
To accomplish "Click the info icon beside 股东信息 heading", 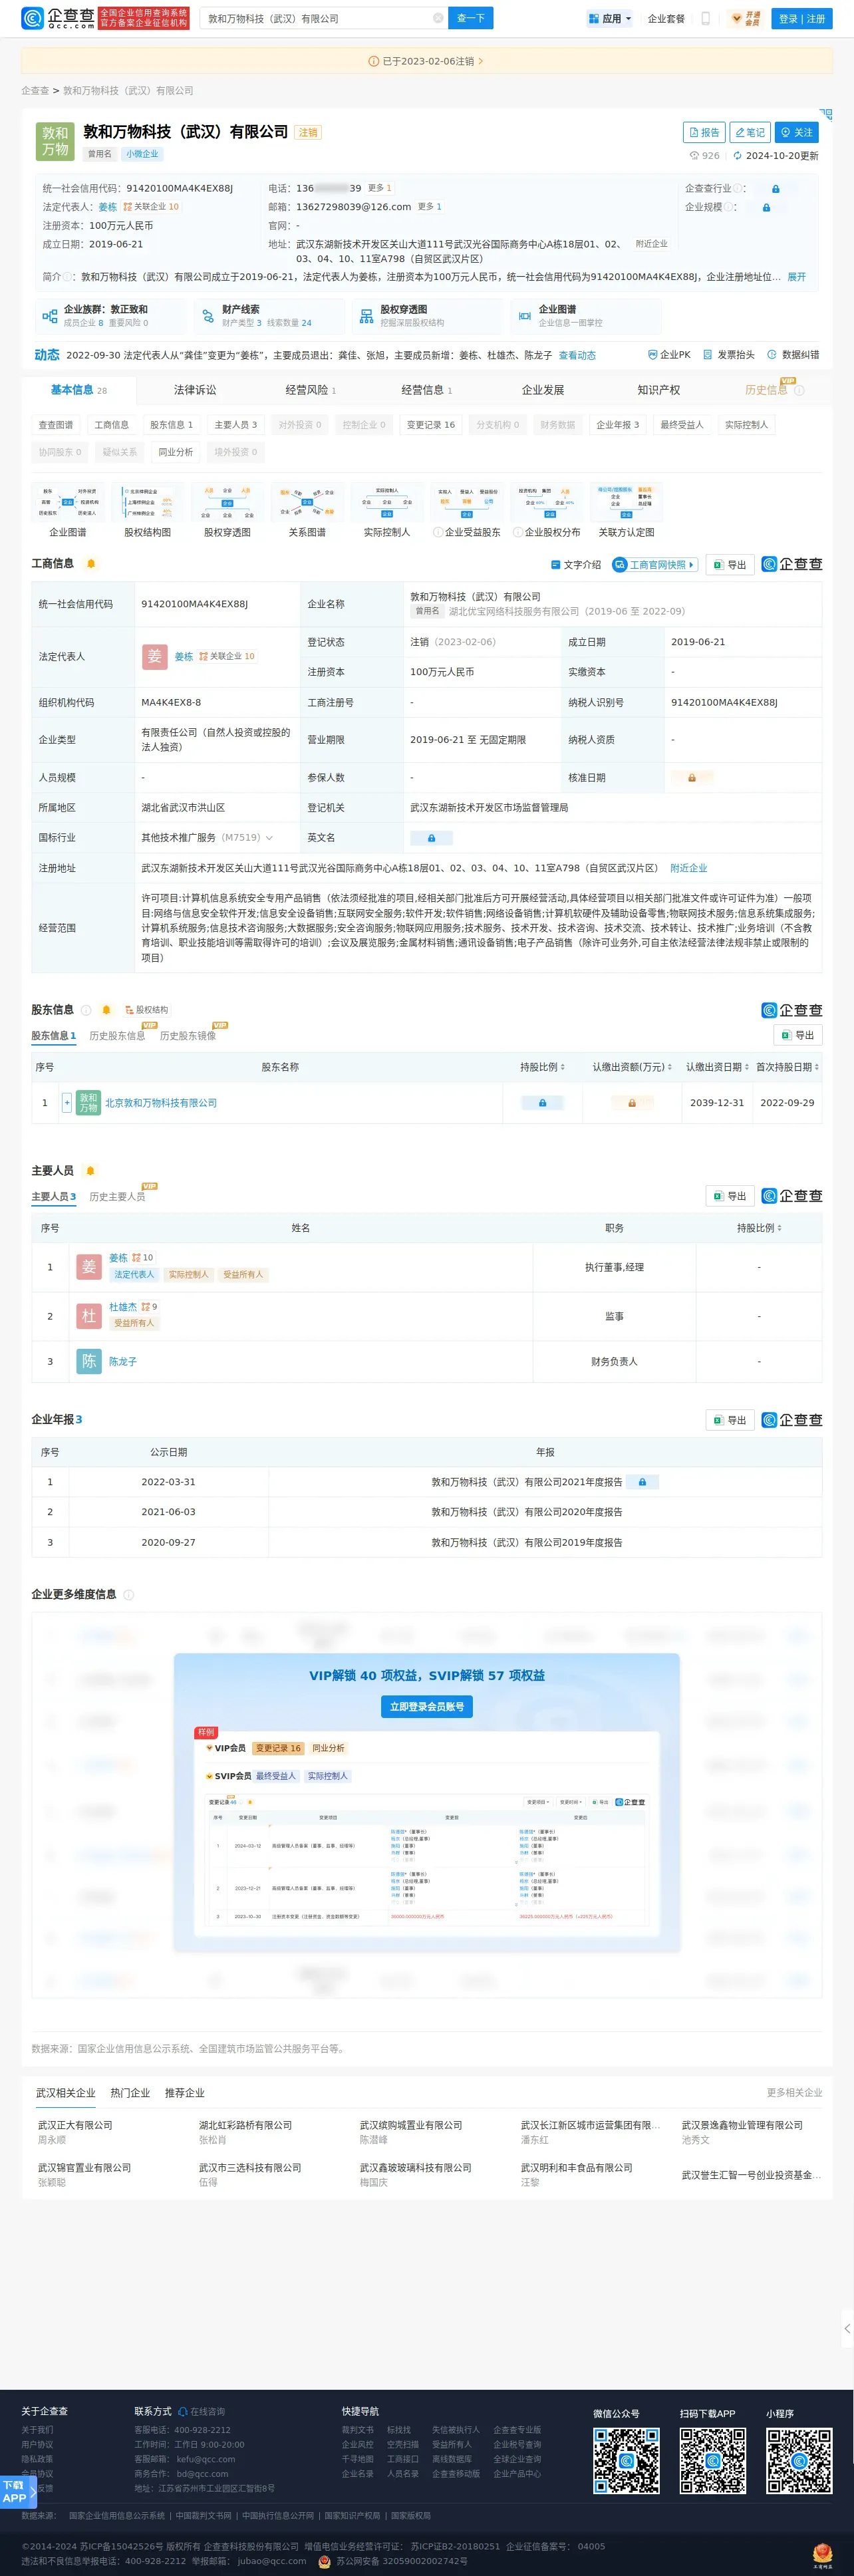I will point(86,1010).
